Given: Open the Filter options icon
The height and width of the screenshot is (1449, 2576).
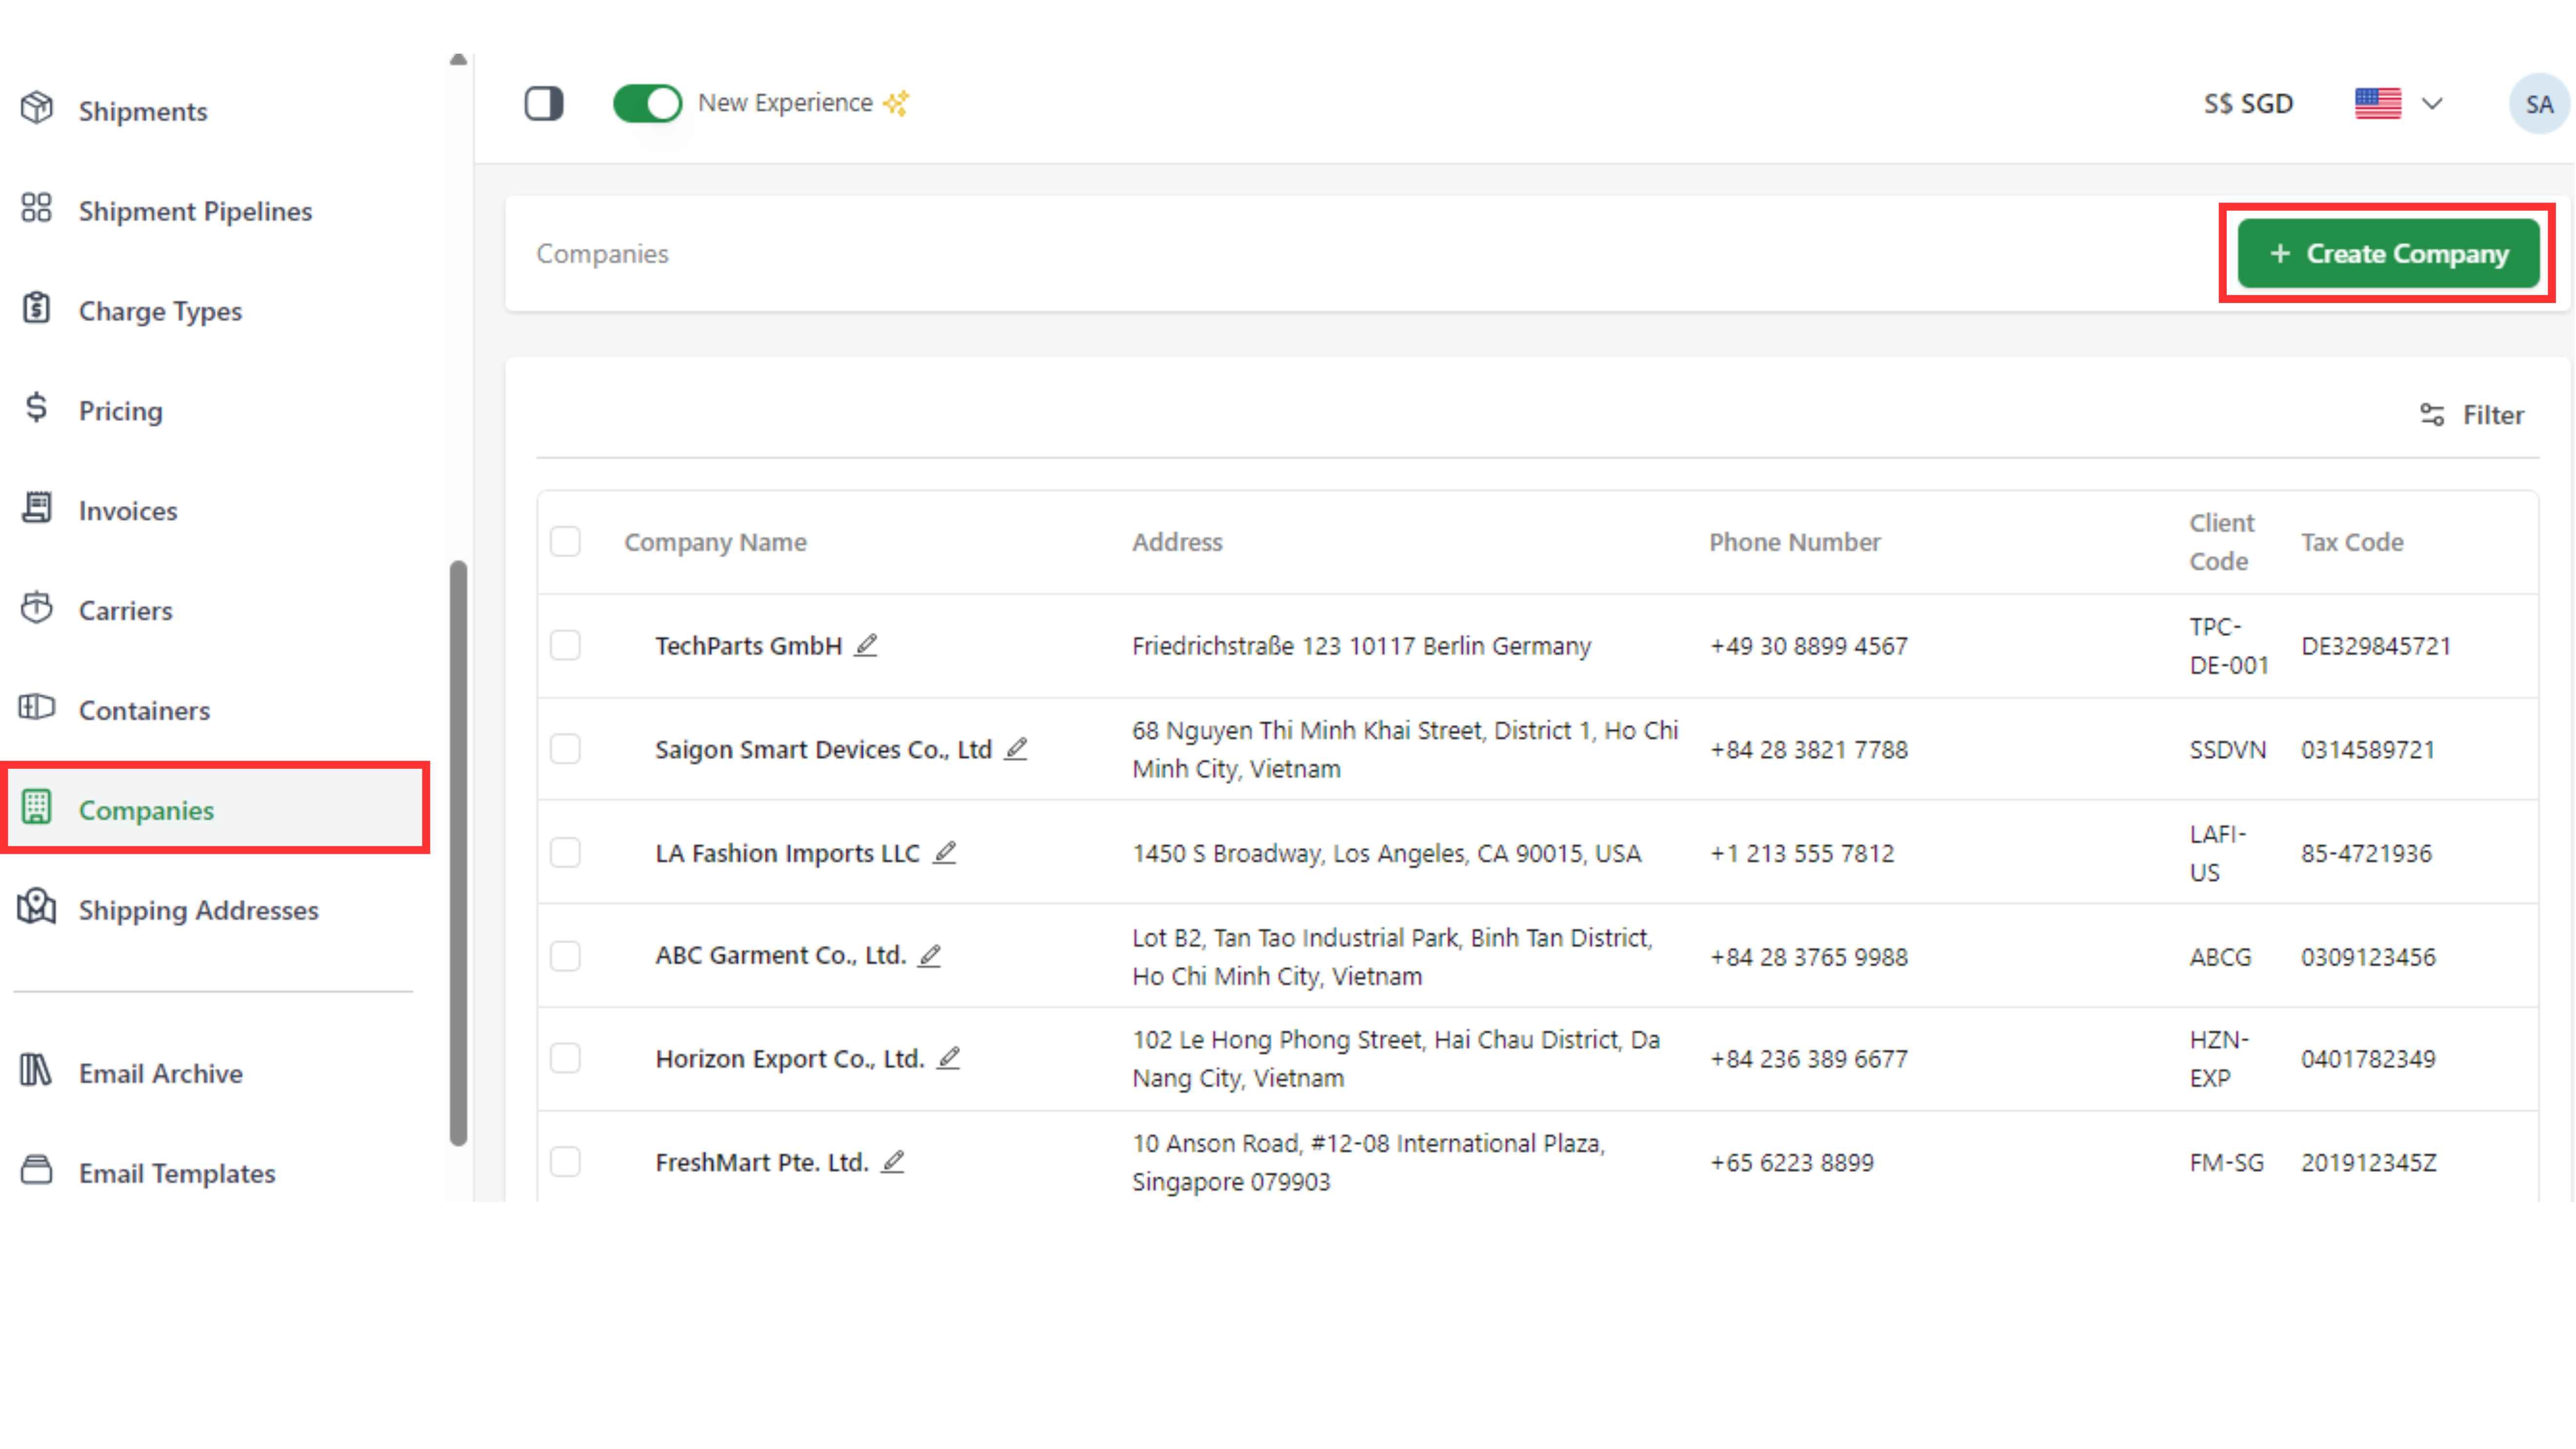Looking at the screenshot, I should (x=2432, y=414).
